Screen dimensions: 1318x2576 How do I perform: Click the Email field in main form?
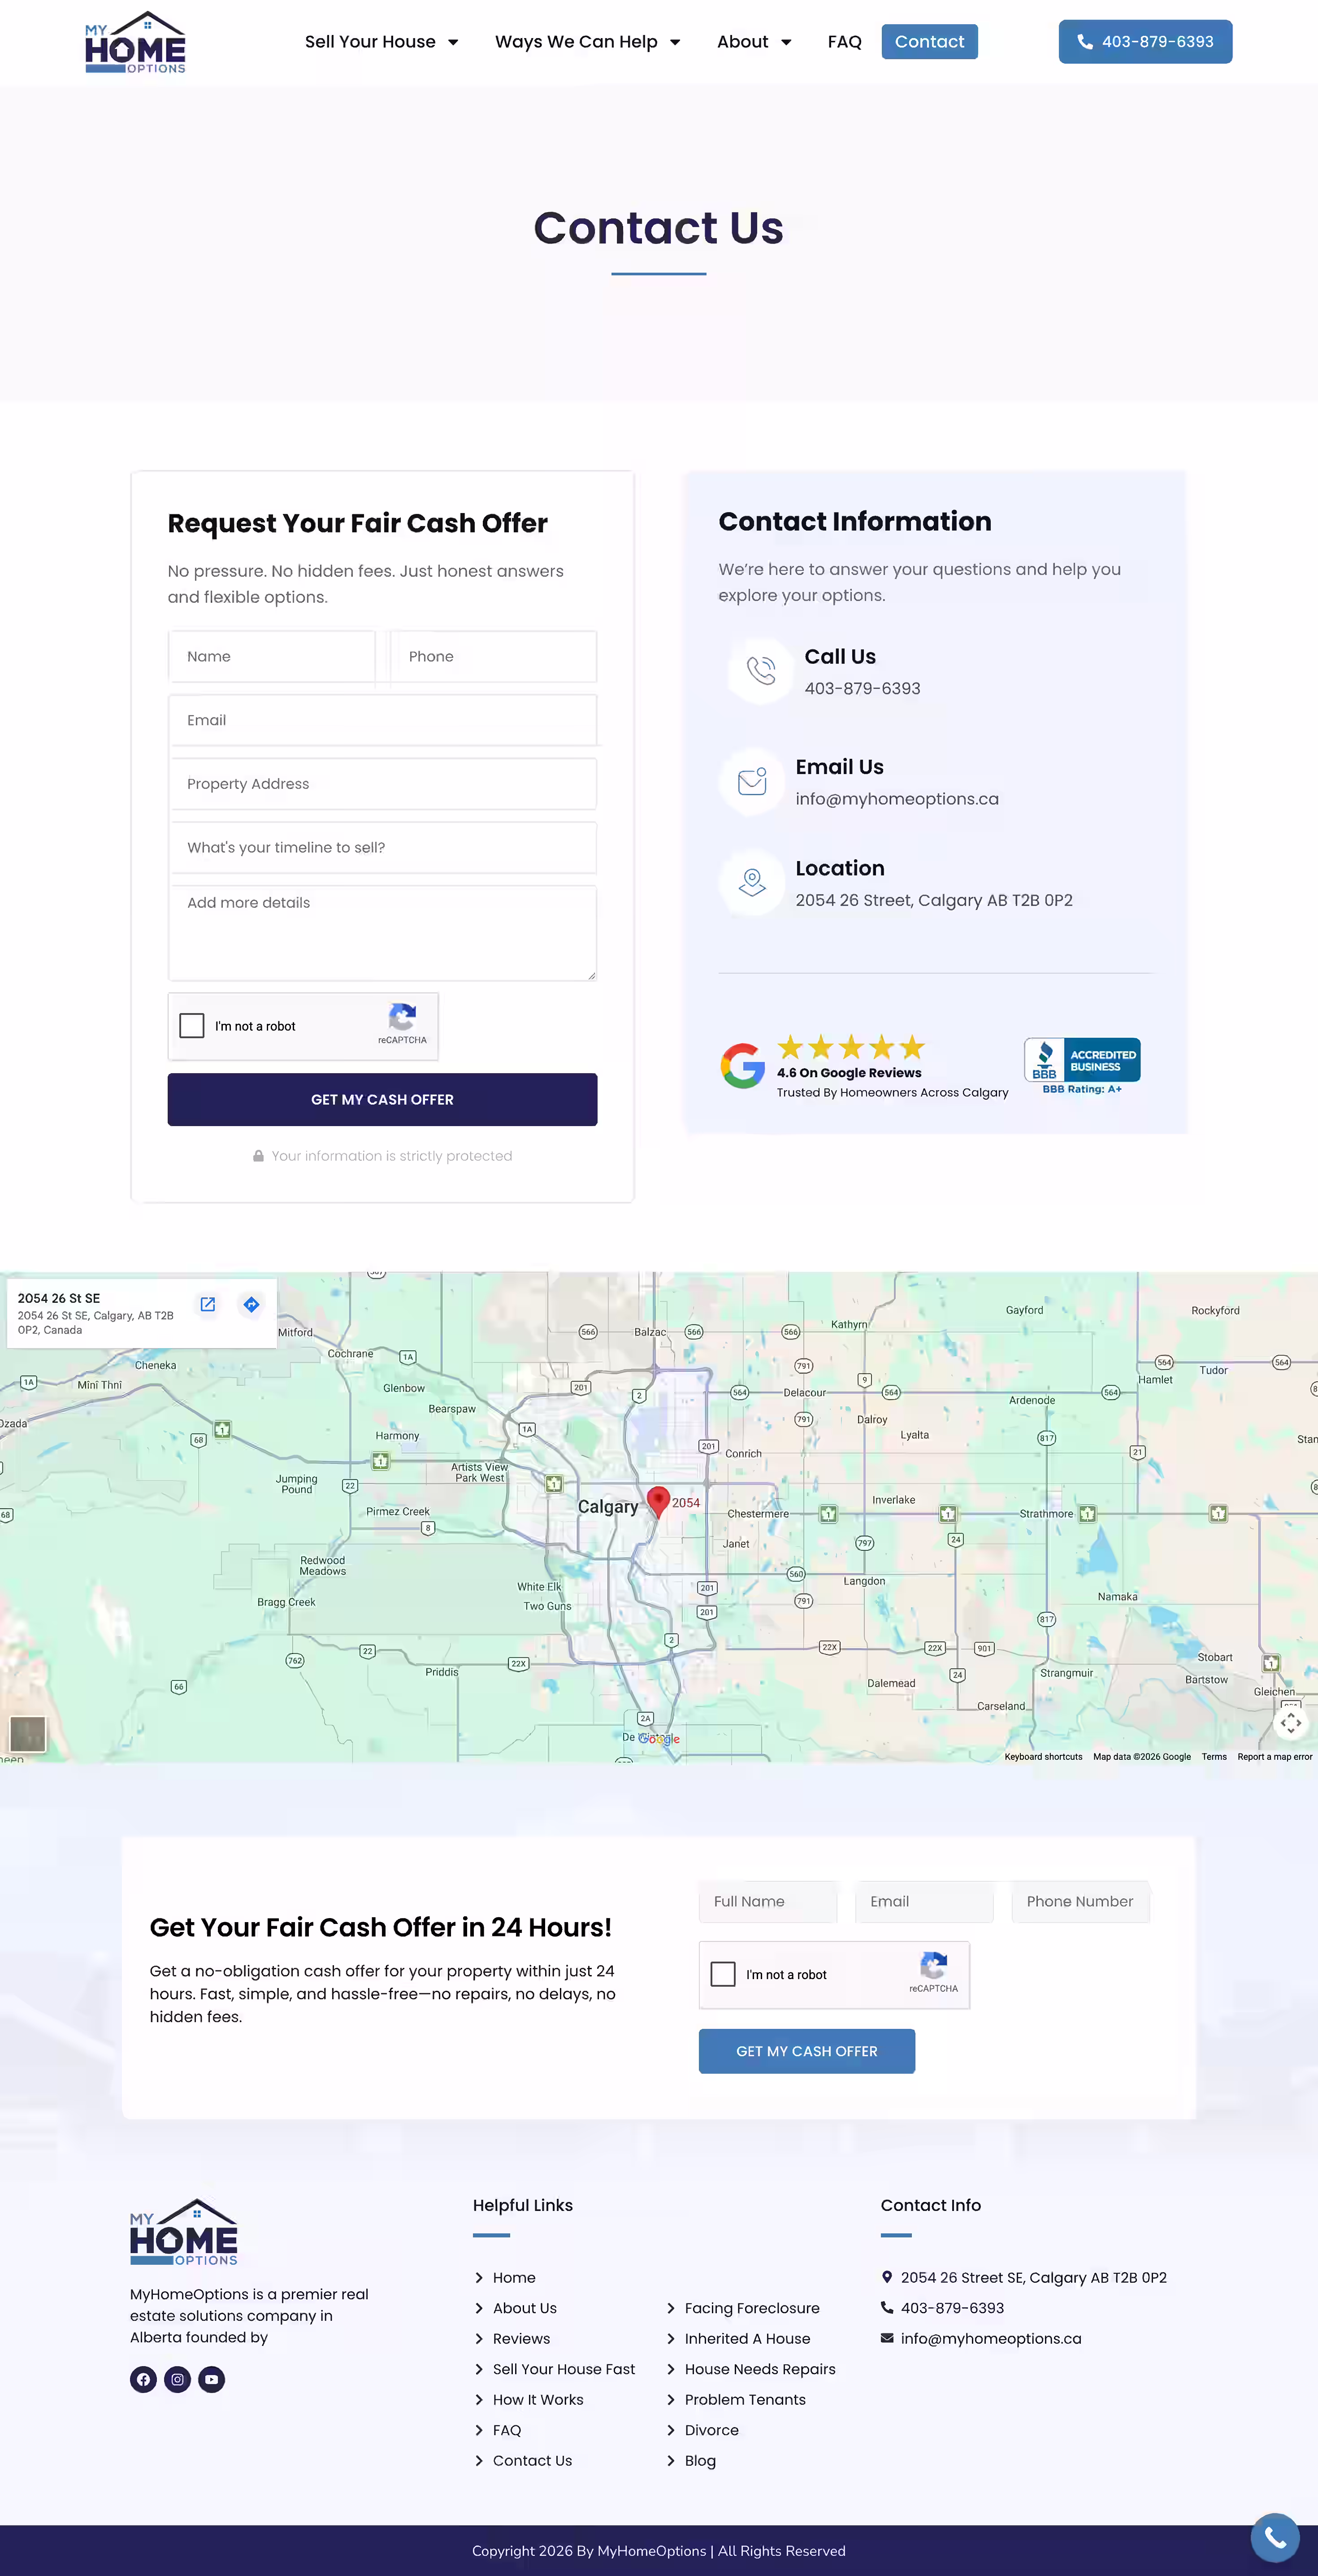[x=382, y=720]
